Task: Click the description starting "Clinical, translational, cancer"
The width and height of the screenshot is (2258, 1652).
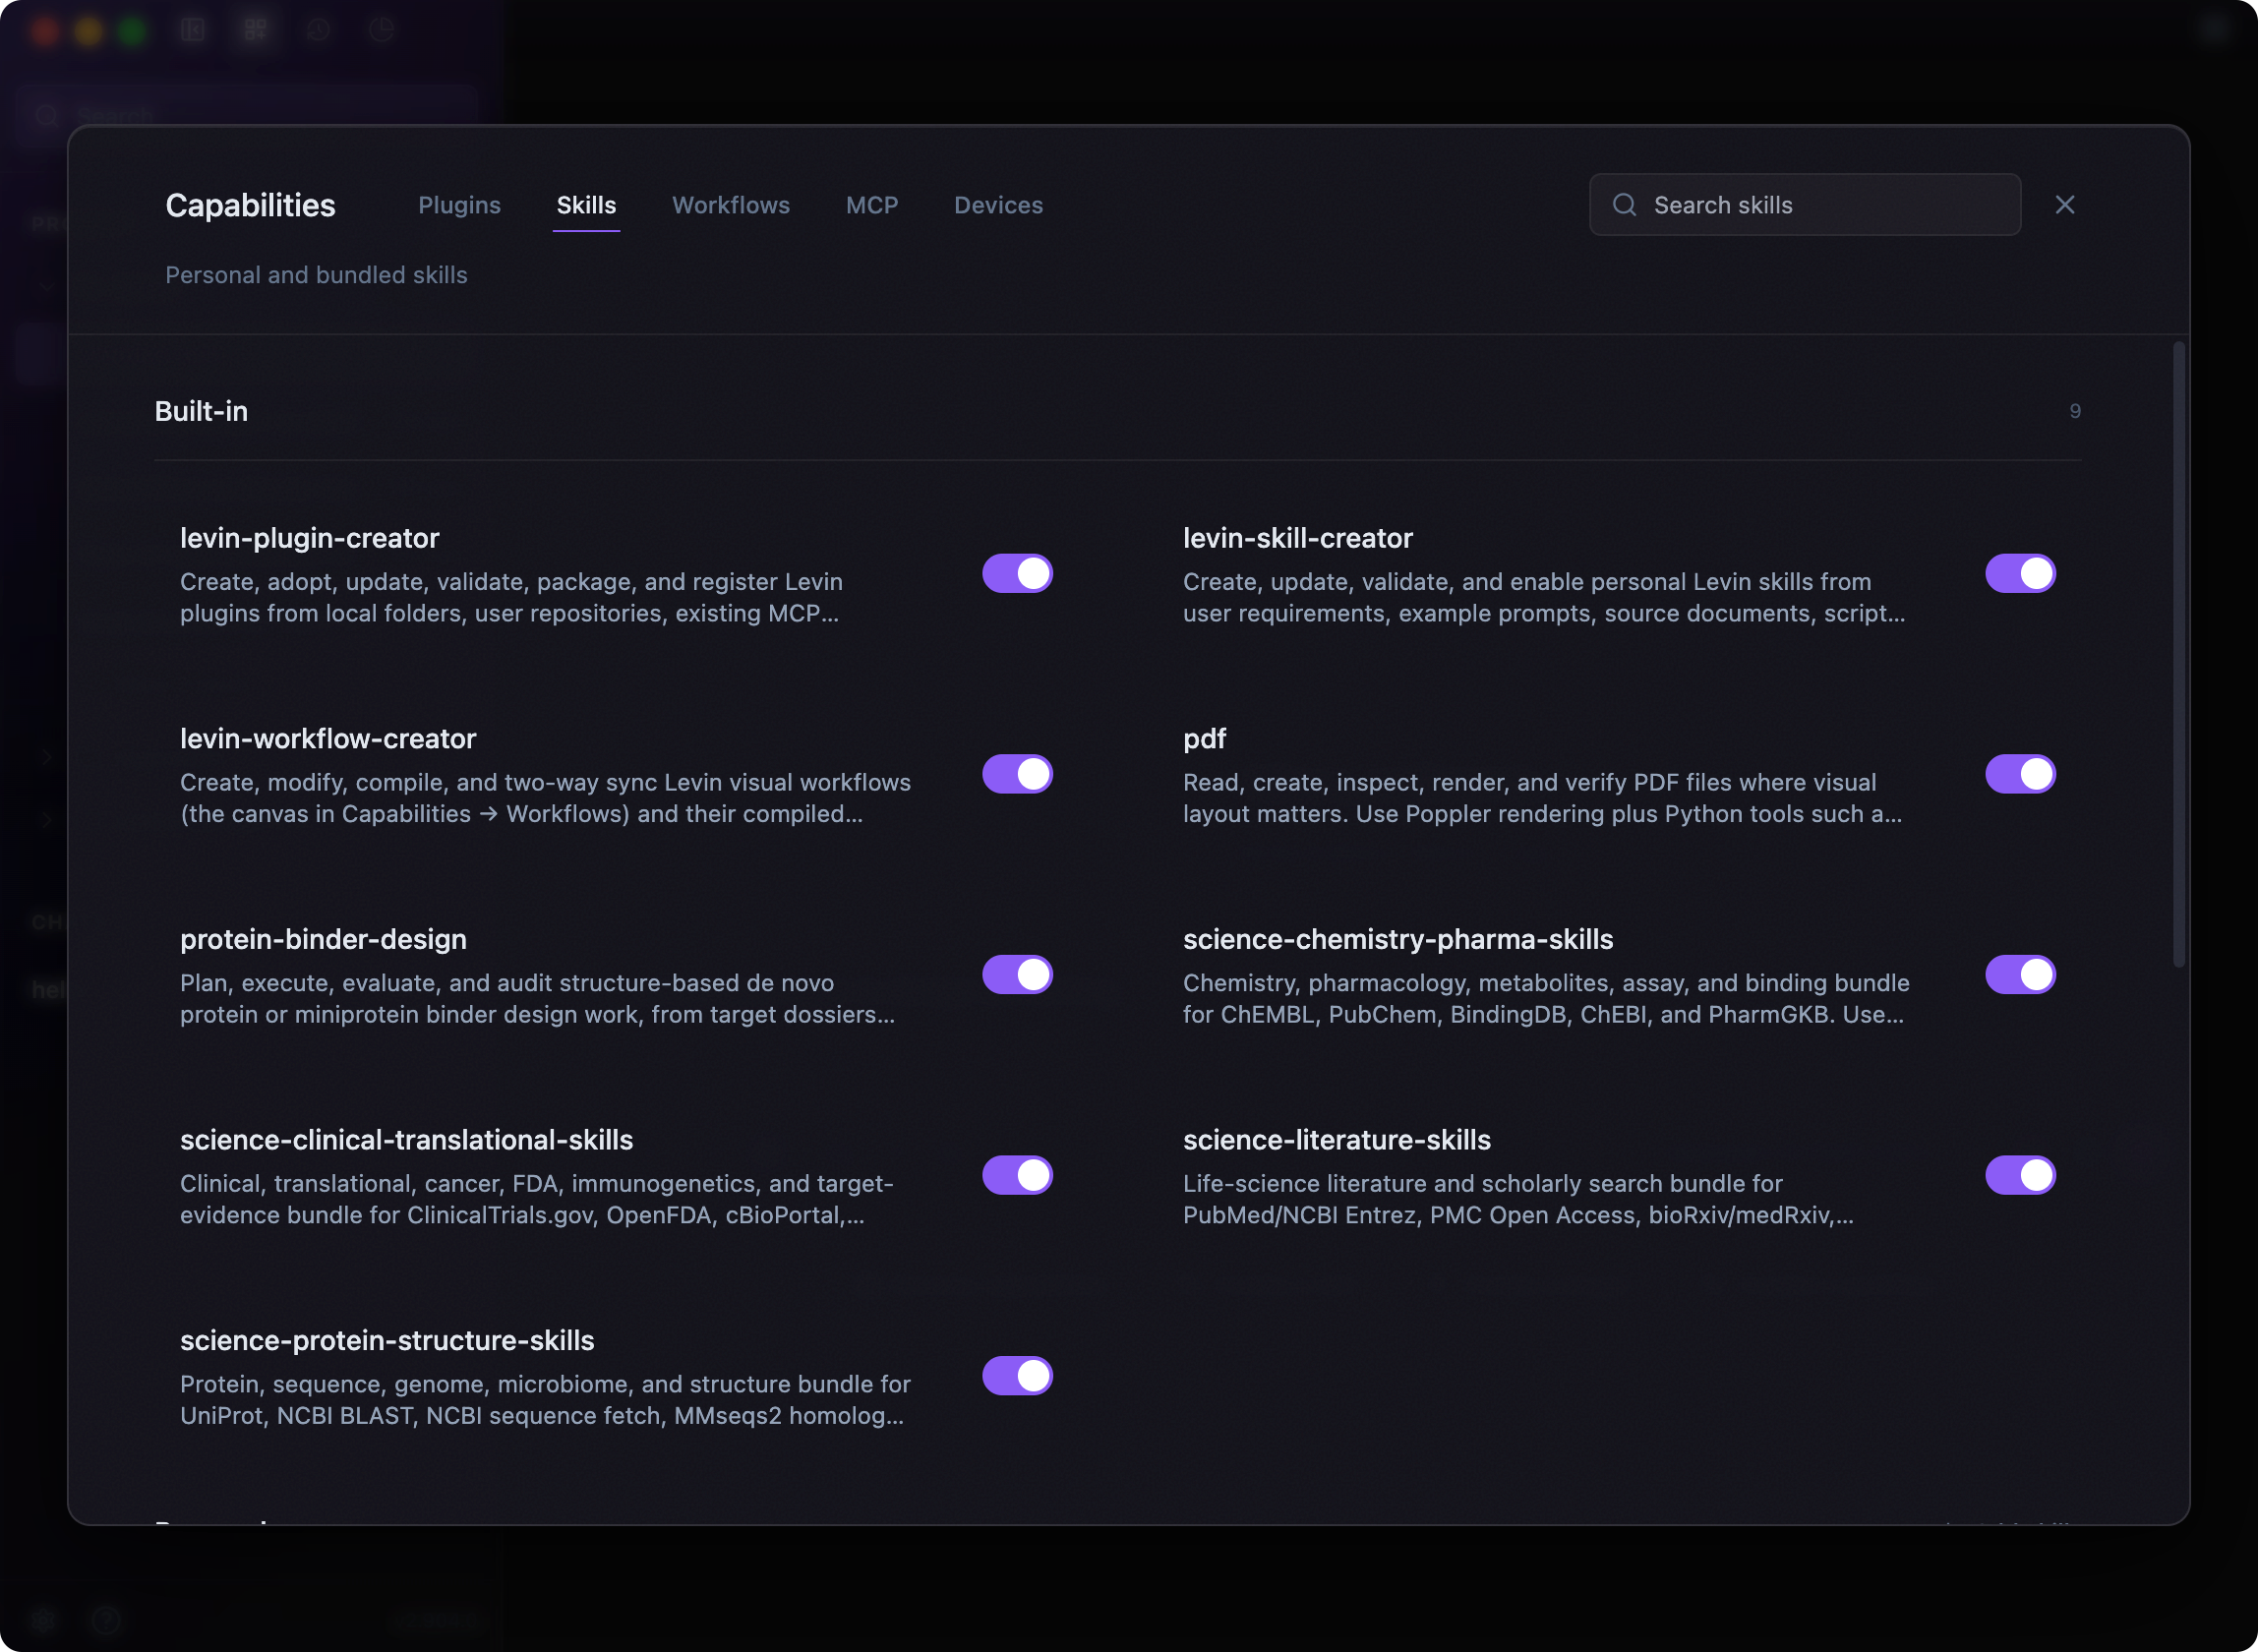Action: pyautogui.click(x=537, y=1199)
